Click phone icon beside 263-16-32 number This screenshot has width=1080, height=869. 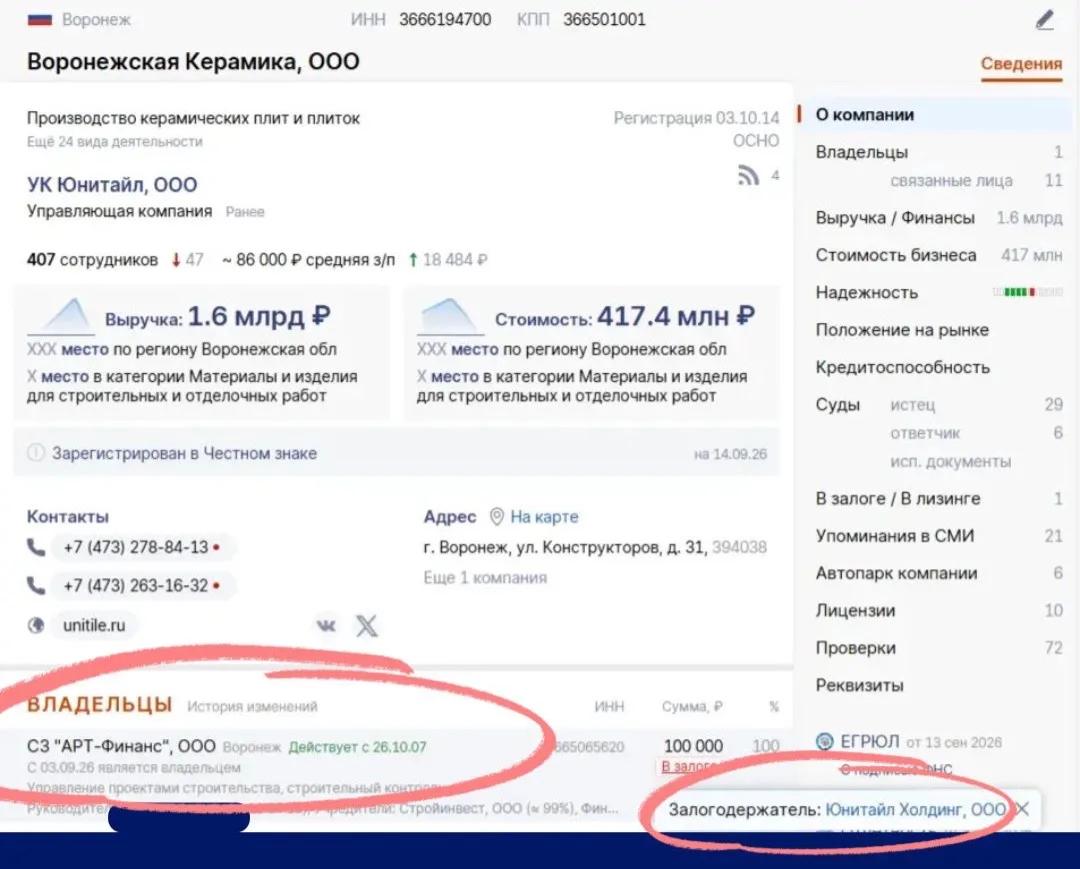[x=36, y=585]
